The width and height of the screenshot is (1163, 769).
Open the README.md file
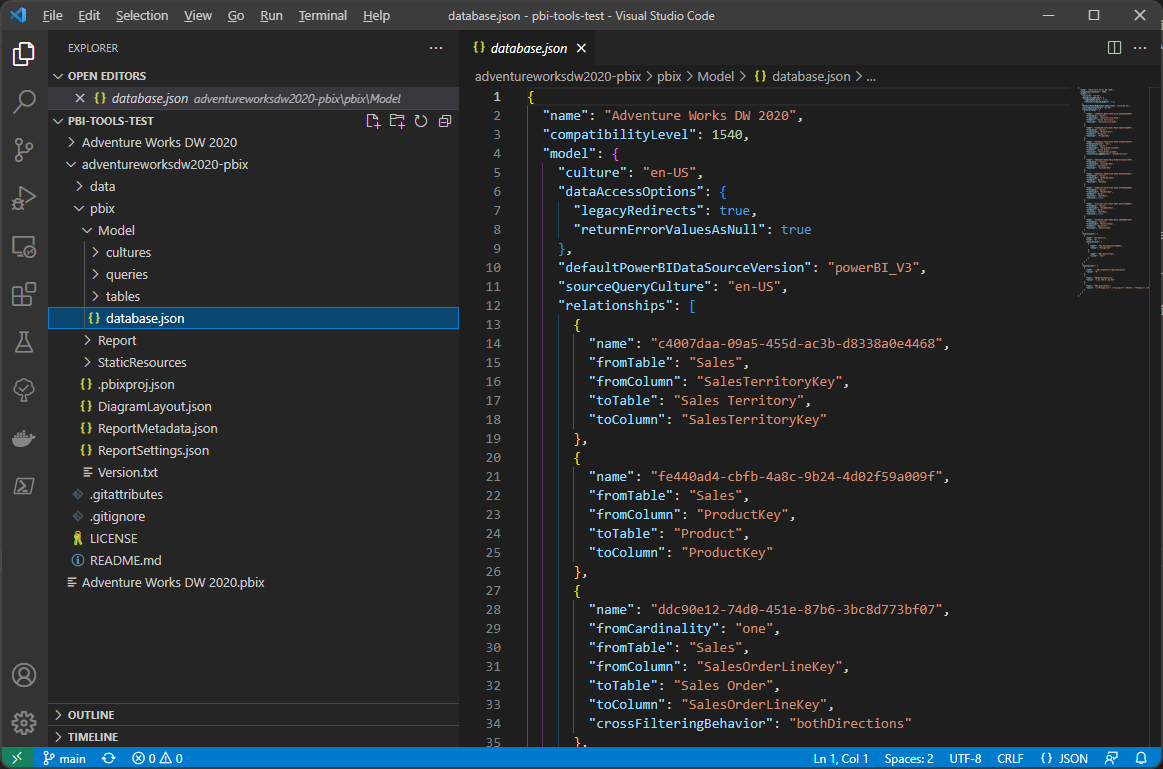[x=253, y=561]
